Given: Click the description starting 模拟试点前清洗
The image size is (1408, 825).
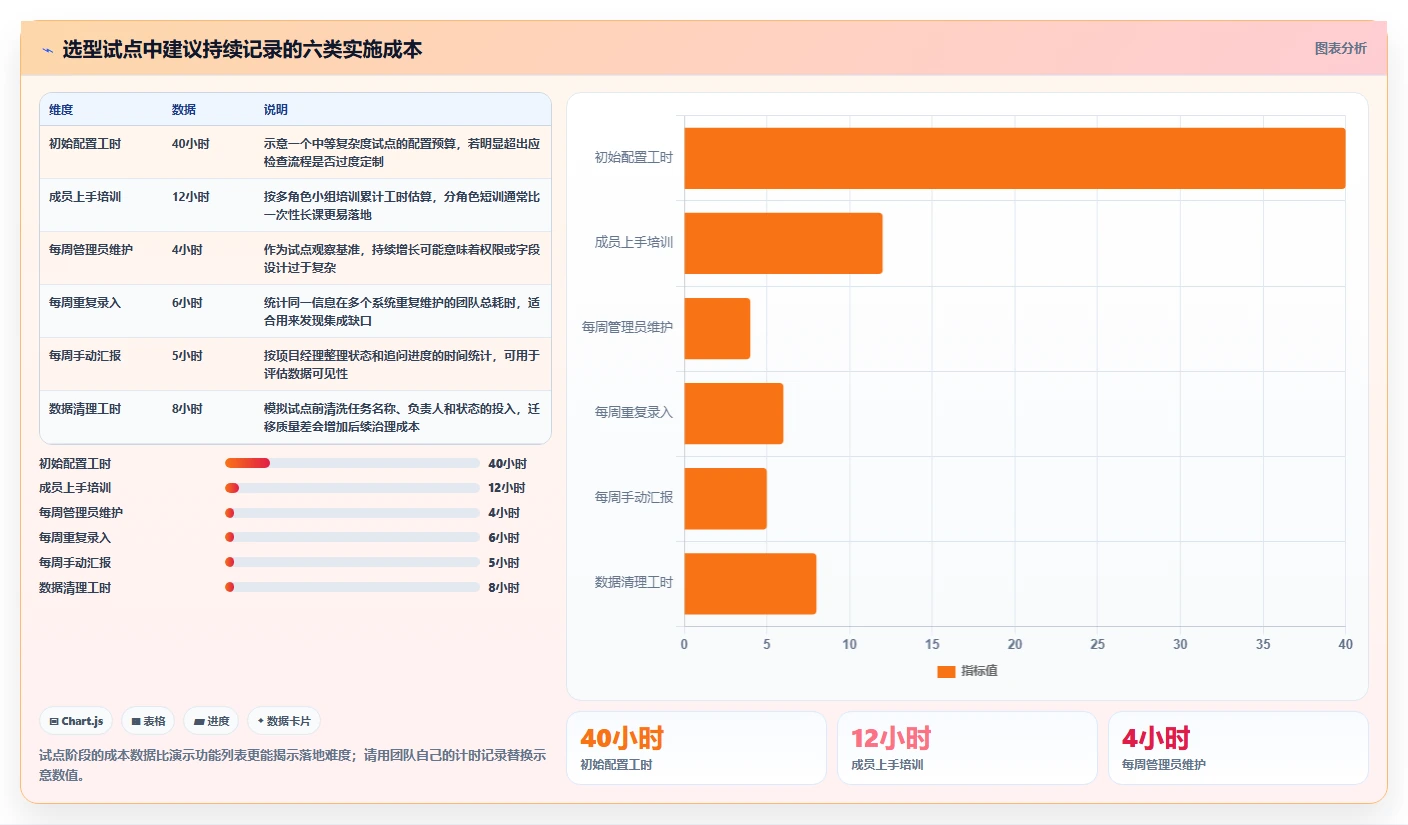Looking at the screenshot, I should (402, 417).
